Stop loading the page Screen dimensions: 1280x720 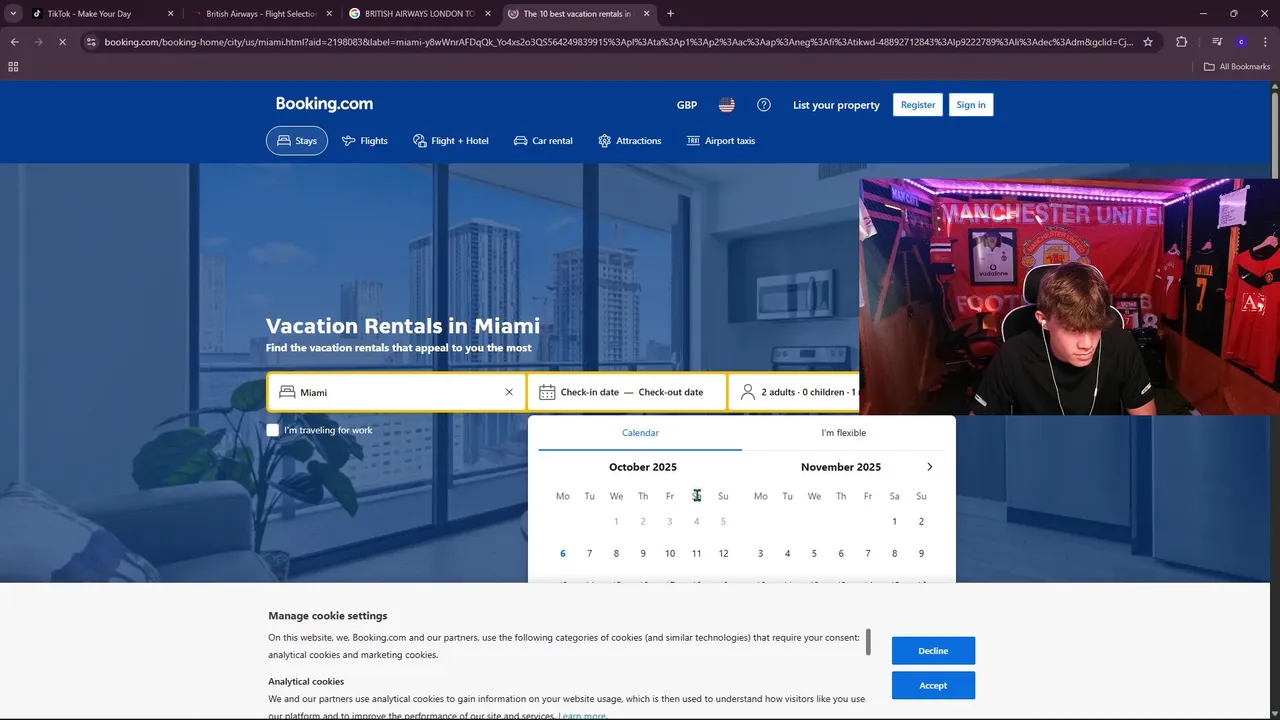pyautogui.click(x=63, y=42)
